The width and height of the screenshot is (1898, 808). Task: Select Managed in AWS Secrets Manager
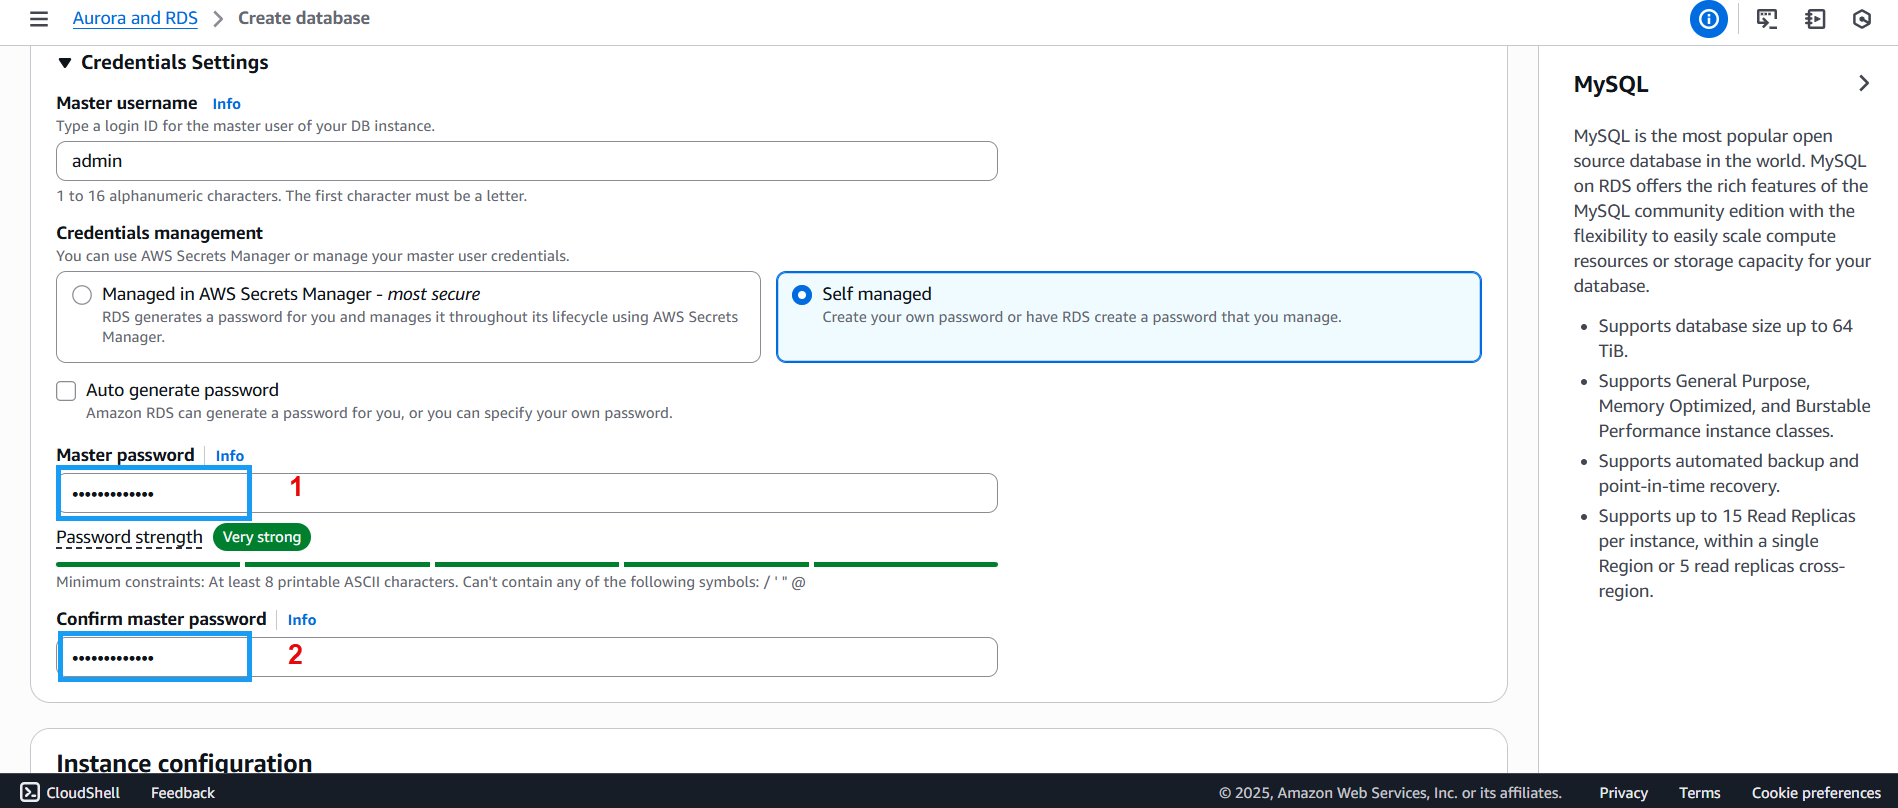82,295
